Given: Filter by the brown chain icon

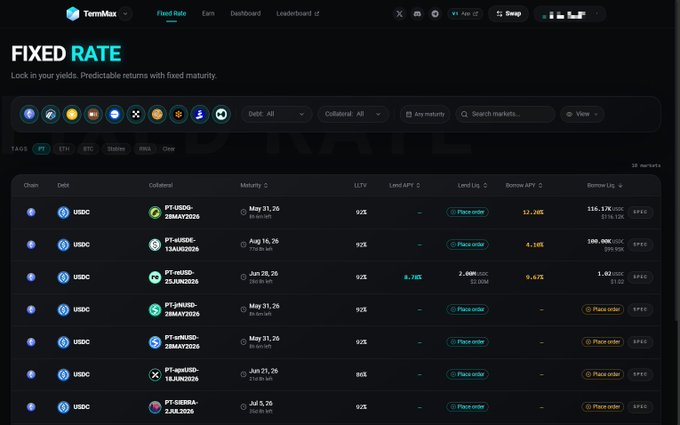Looking at the screenshot, I should tap(93, 114).
